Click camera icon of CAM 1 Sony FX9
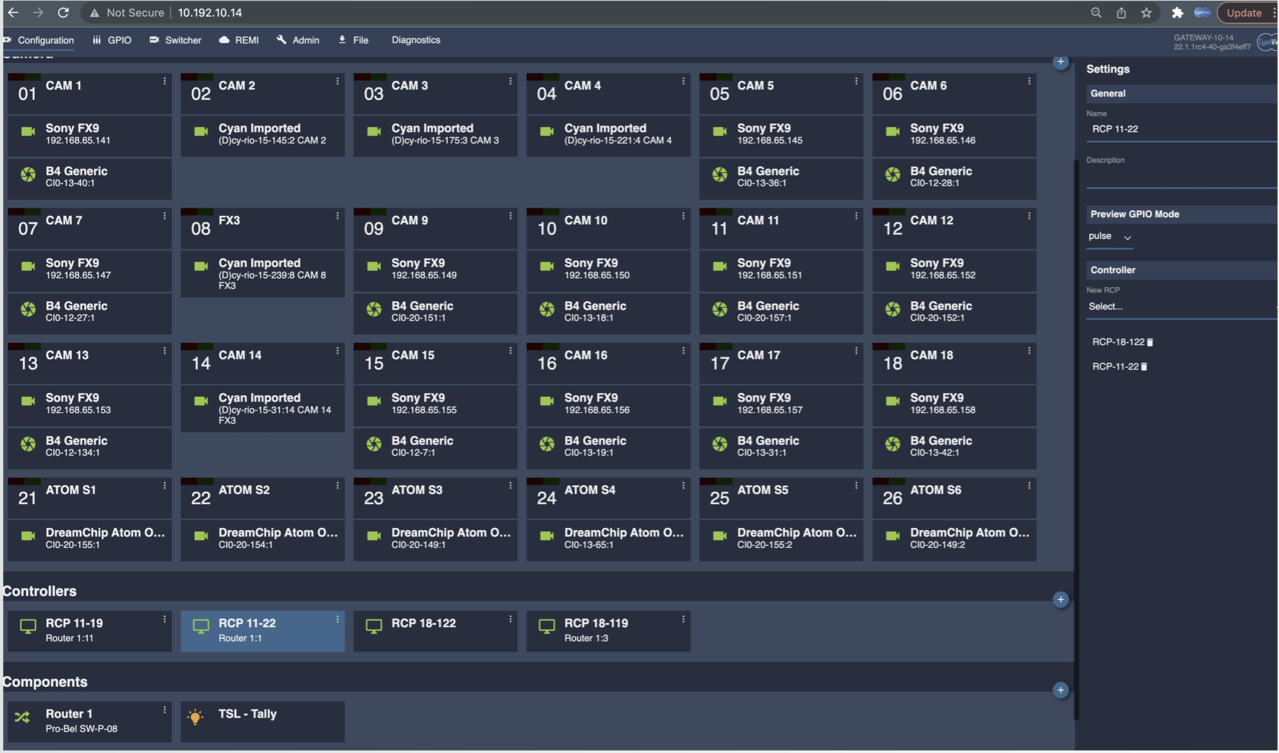Image resolution: width=1279 pixels, height=753 pixels. point(28,132)
